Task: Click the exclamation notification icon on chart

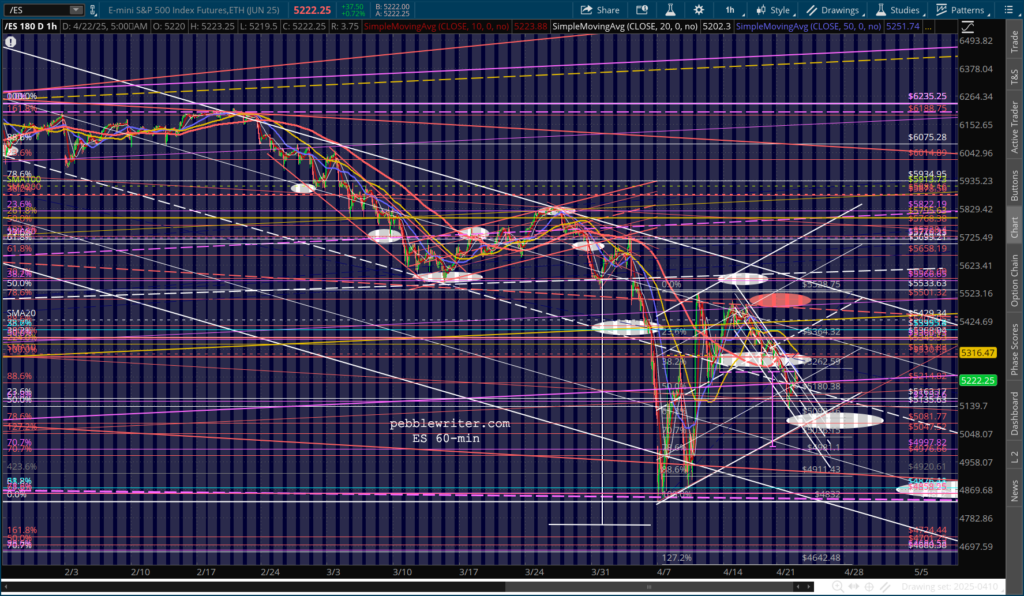Action: (10, 42)
